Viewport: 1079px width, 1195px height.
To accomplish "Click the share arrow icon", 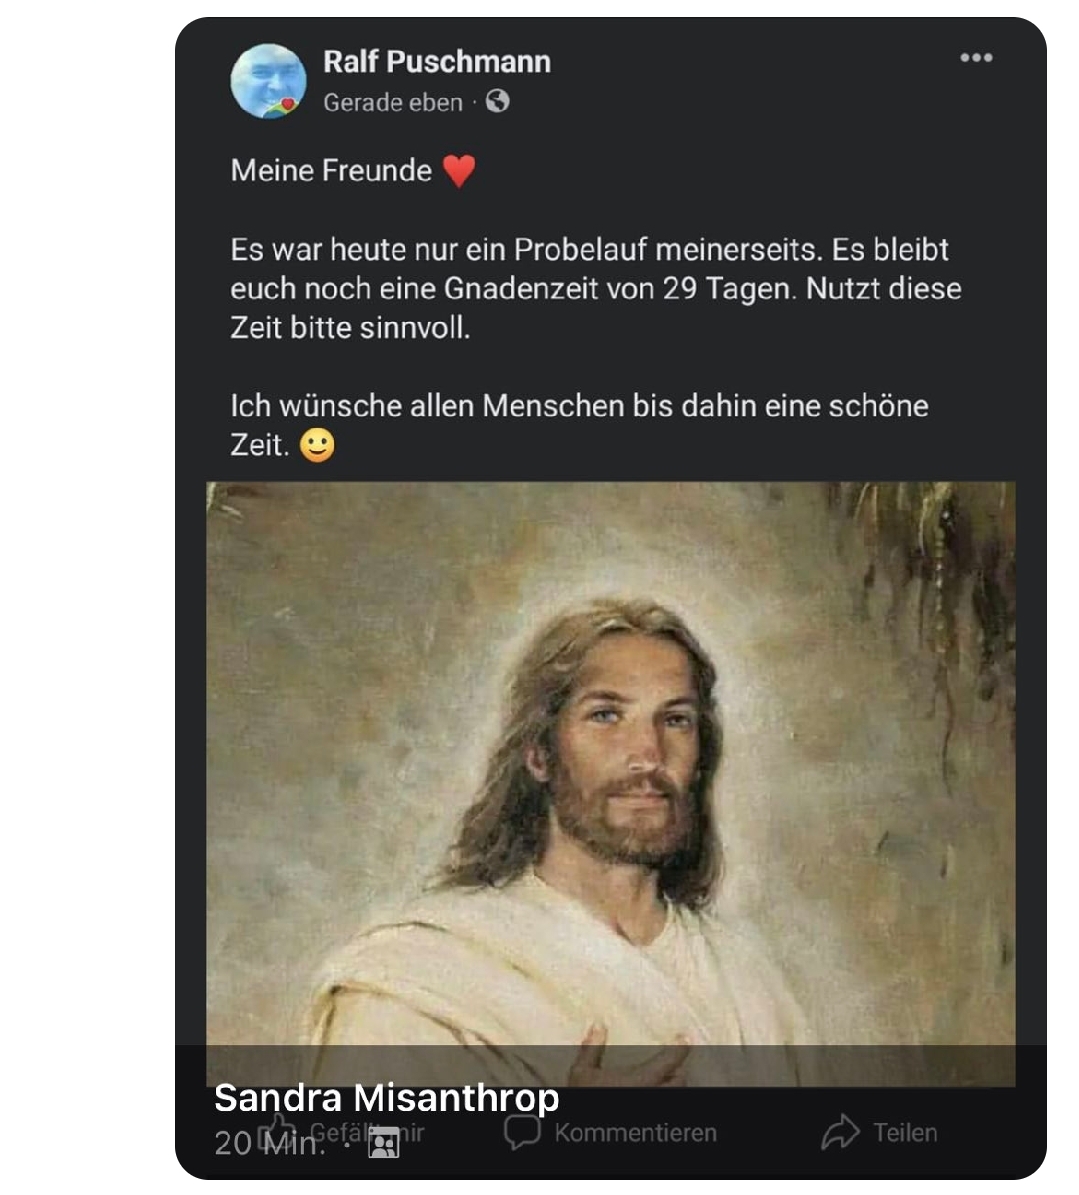I will coord(840,1132).
